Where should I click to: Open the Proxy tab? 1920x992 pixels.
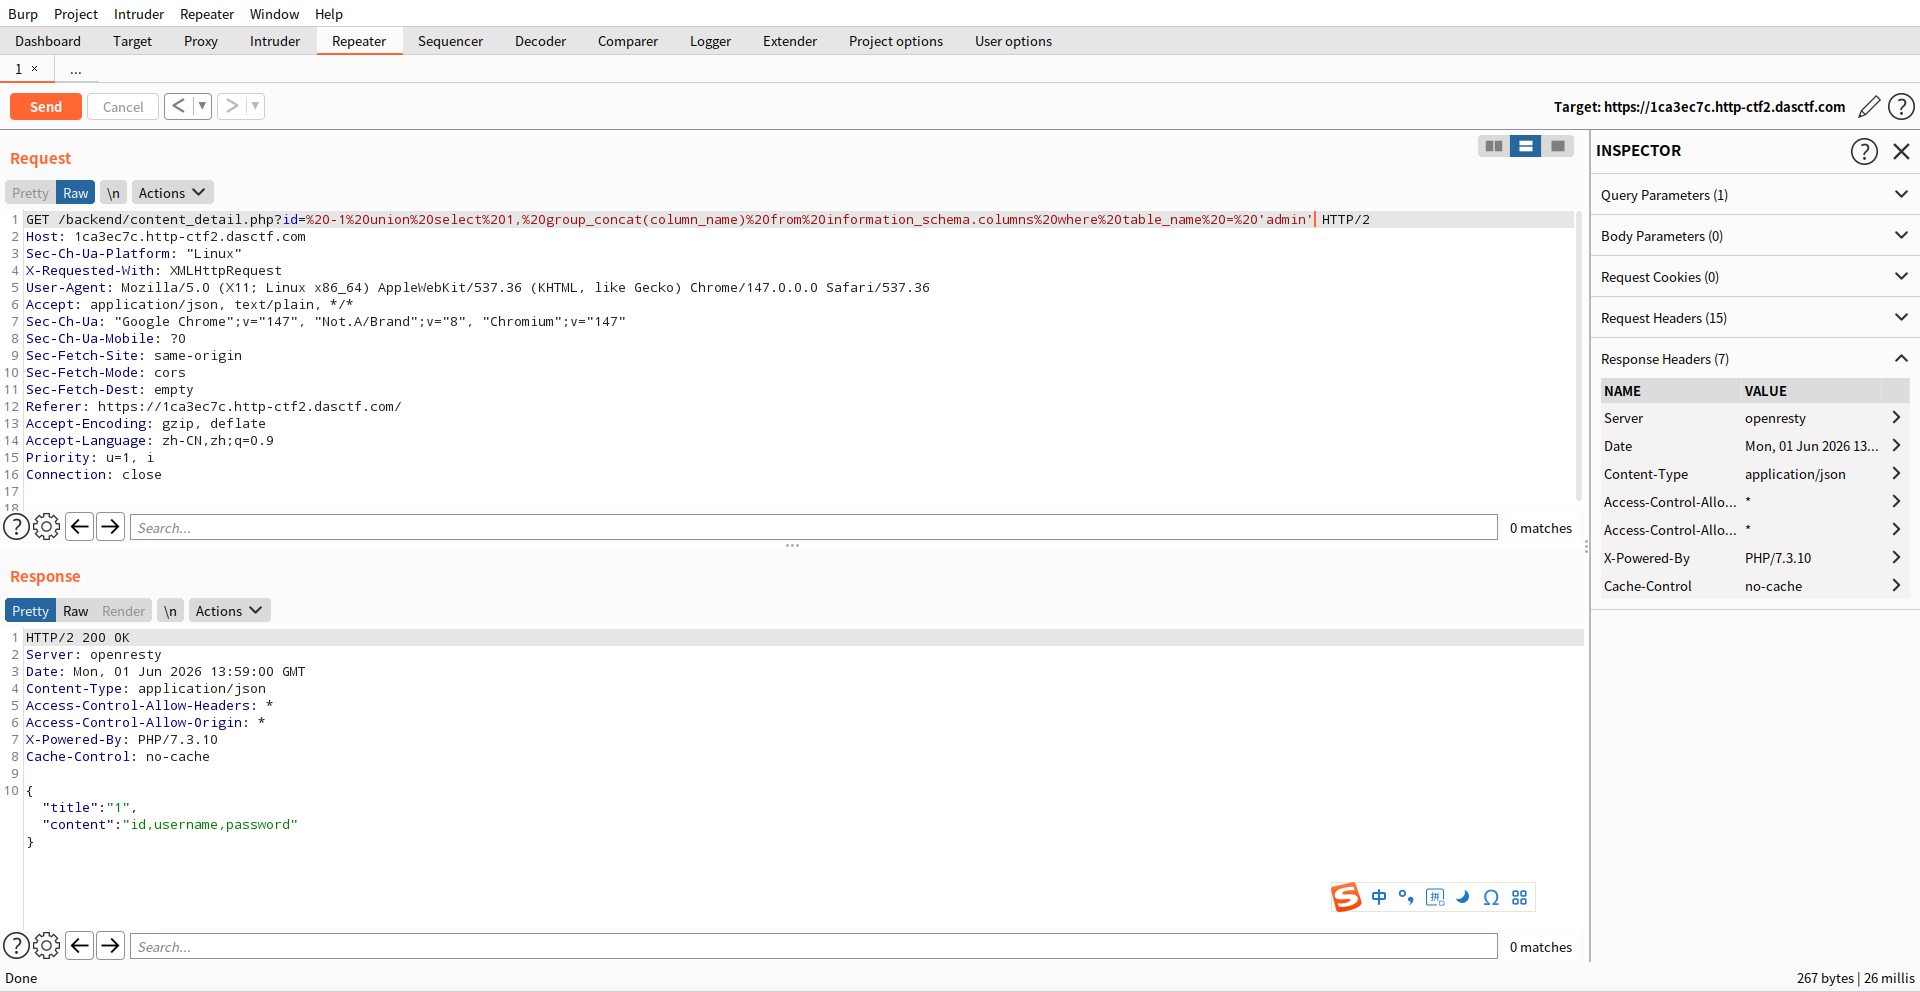tap(201, 41)
